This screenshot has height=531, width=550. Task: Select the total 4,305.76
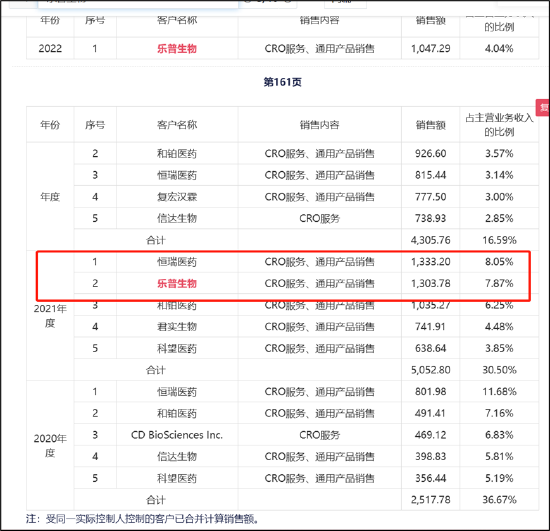coord(431,240)
